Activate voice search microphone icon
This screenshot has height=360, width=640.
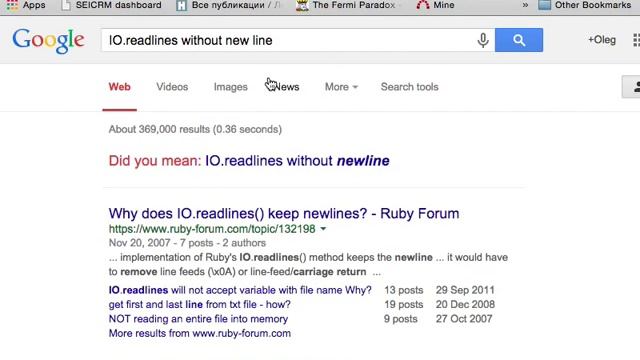click(x=483, y=40)
